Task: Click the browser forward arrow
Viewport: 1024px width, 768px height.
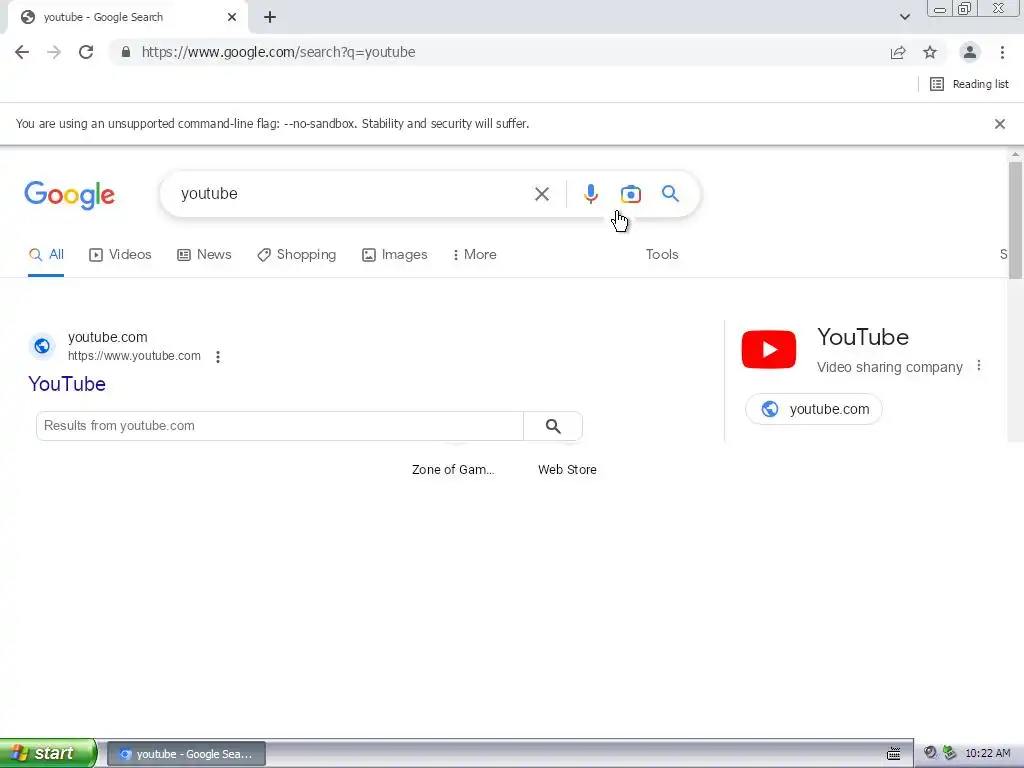Action: 54,52
